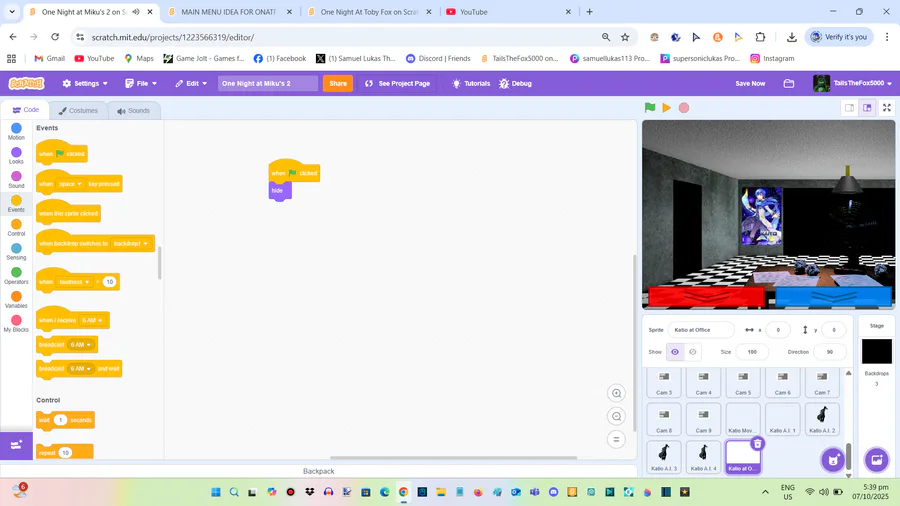
Task: Open the File menu
Action: pyautogui.click(x=141, y=83)
